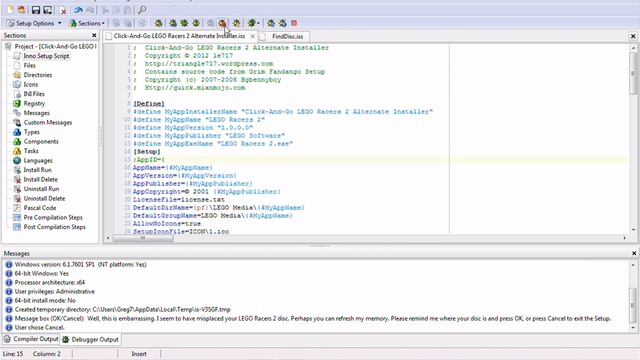Open the Uninstall Delete section

(x=44, y=198)
